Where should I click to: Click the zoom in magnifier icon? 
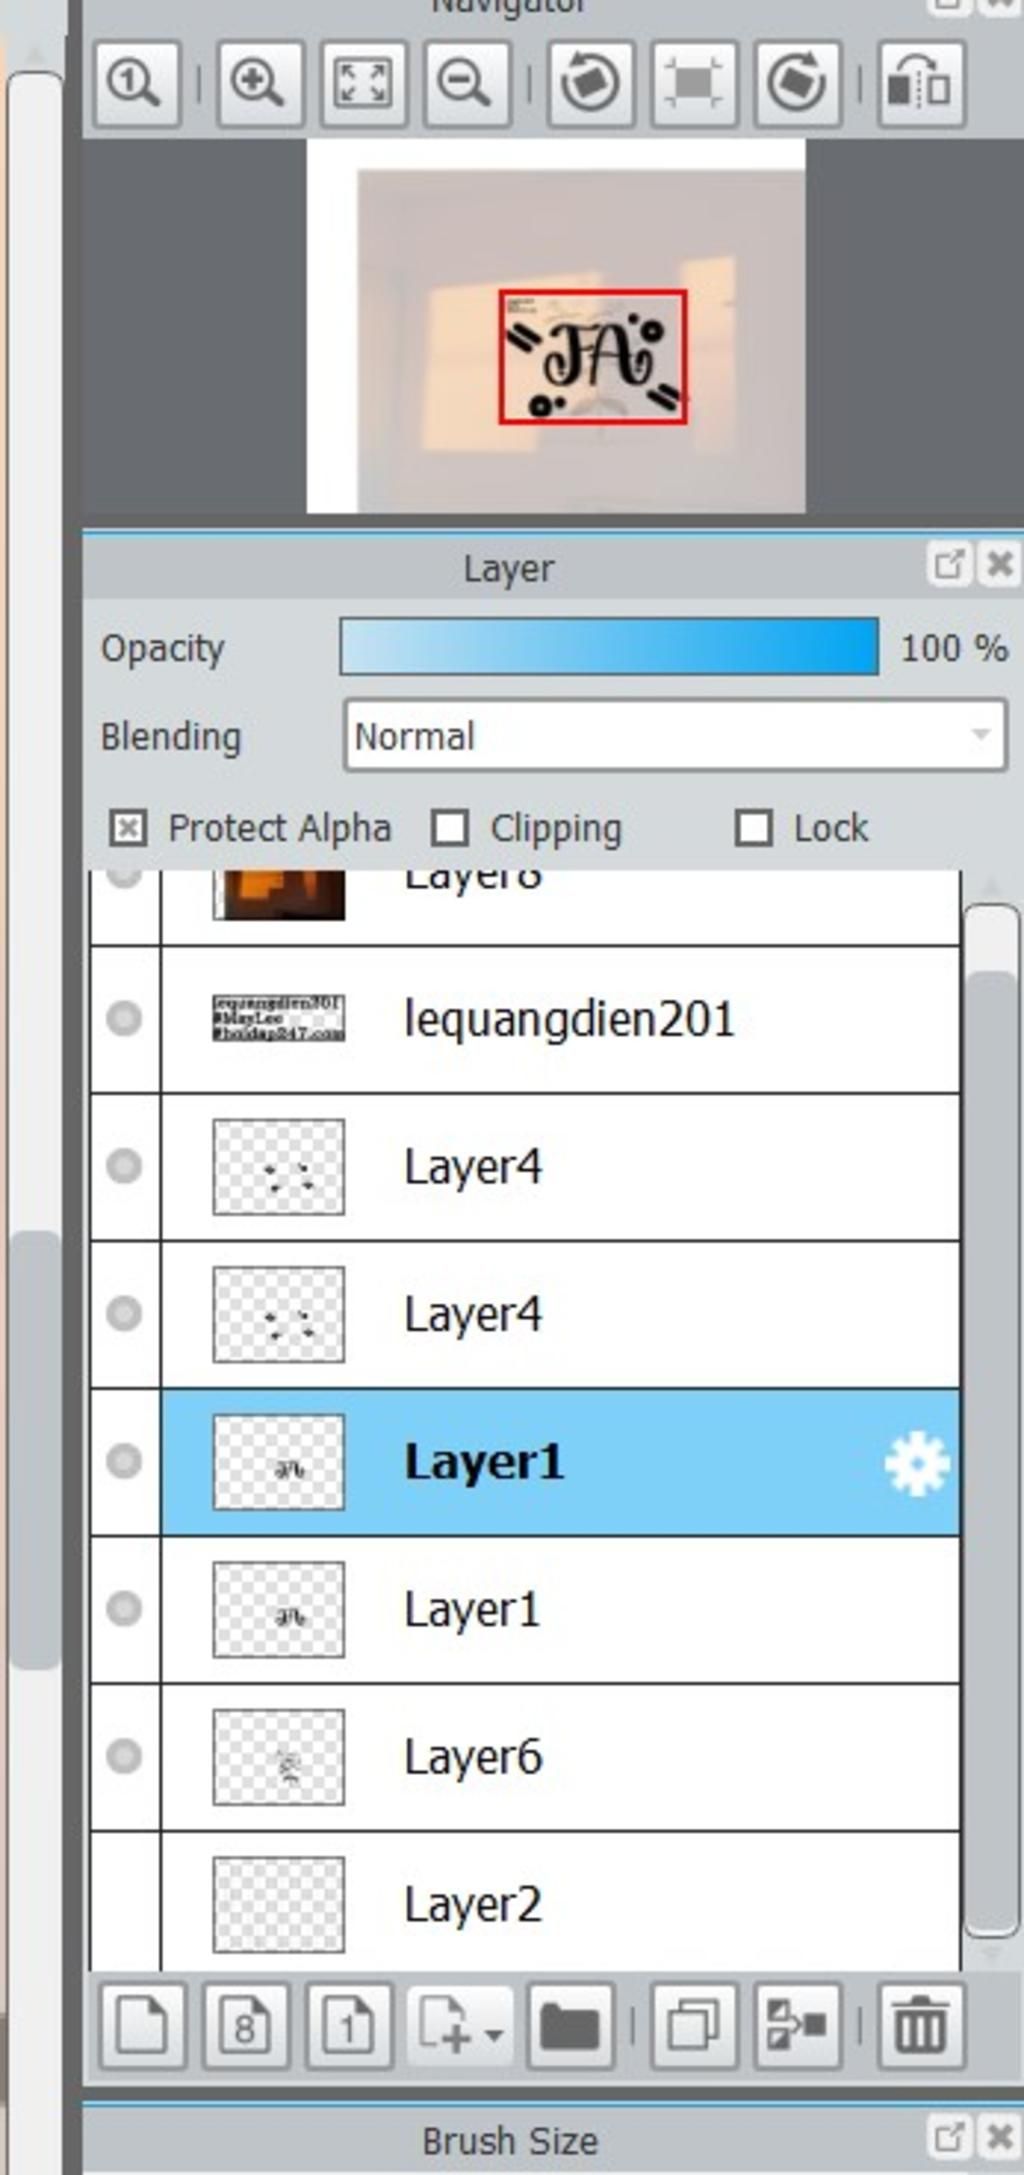click(x=259, y=84)
